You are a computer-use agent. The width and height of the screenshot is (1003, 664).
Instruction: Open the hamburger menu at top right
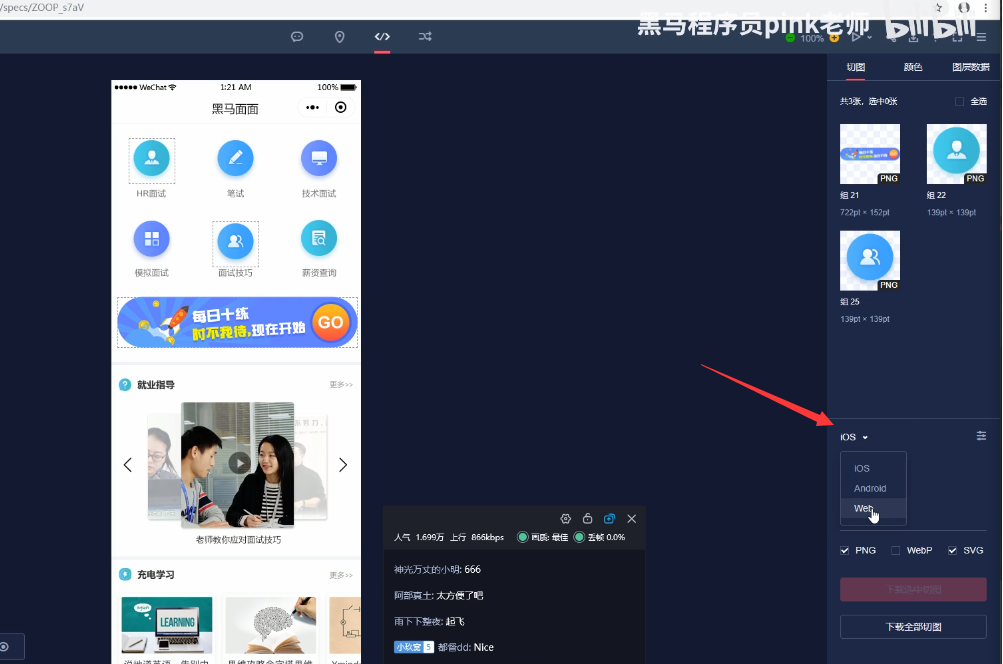pos(981,37)
